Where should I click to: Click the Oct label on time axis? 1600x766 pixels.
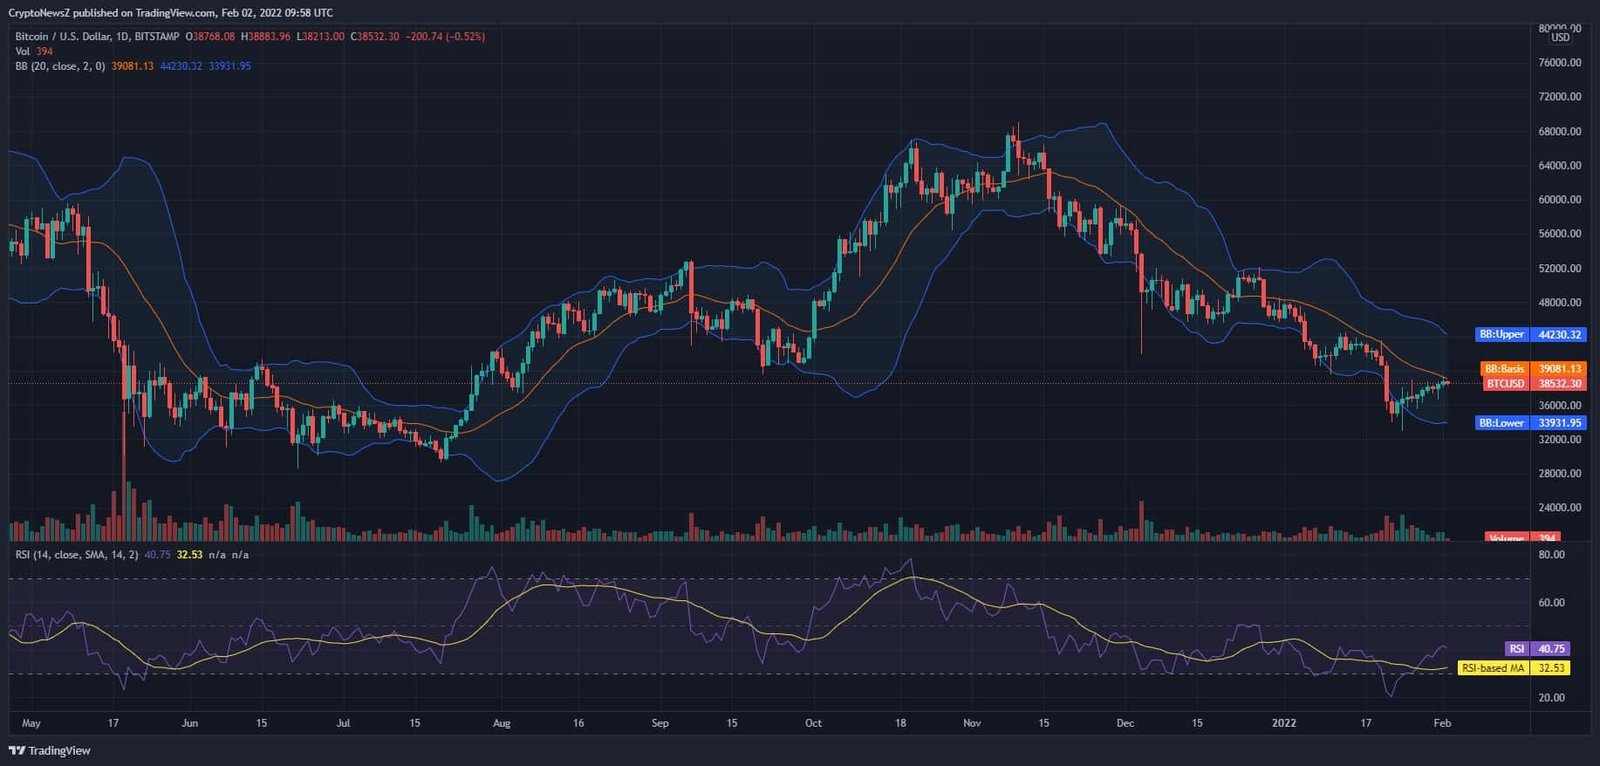point(813,723)
